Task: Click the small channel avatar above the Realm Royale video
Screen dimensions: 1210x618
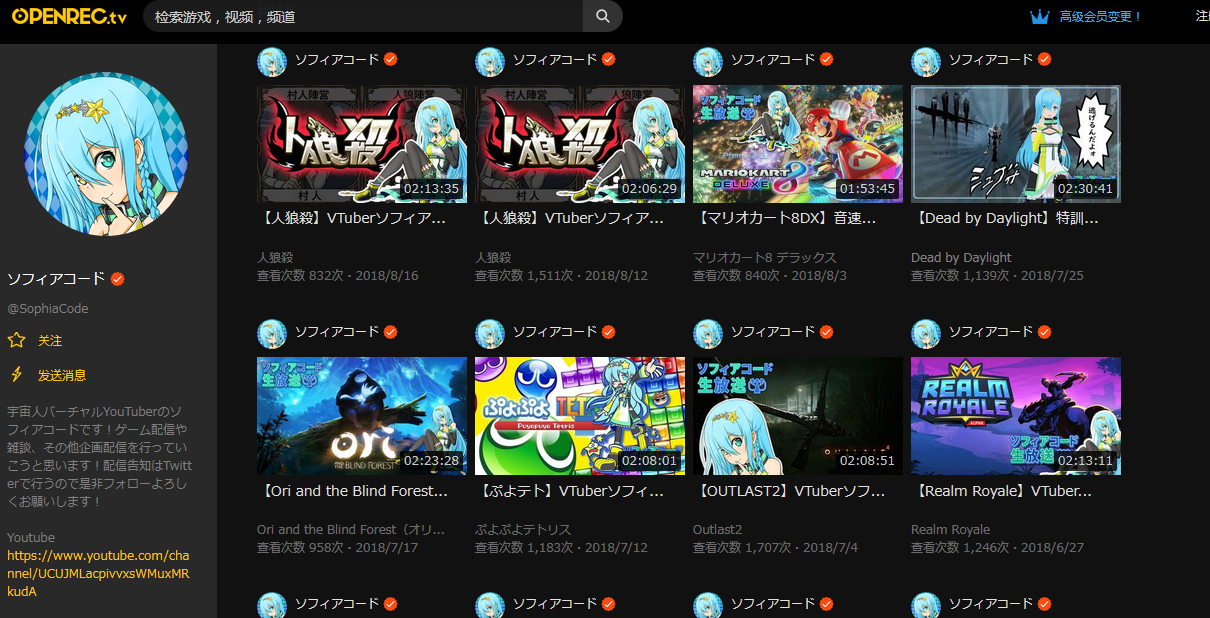Action: click(x=926, y=334)
